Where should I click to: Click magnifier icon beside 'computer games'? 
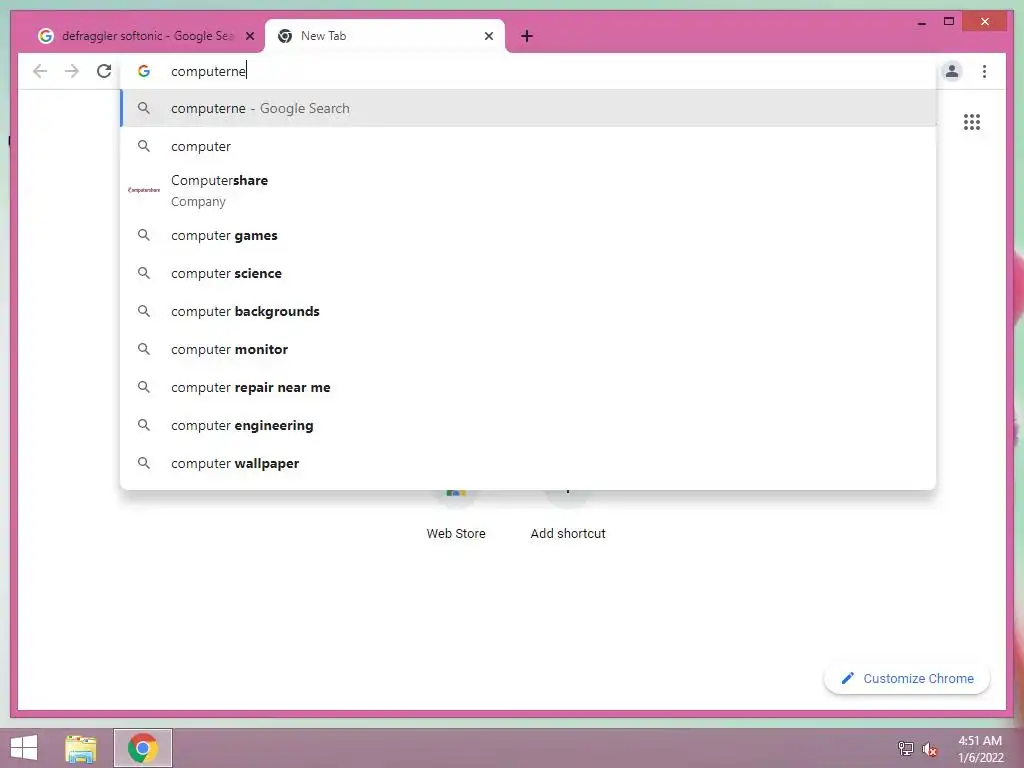point(144,235)
